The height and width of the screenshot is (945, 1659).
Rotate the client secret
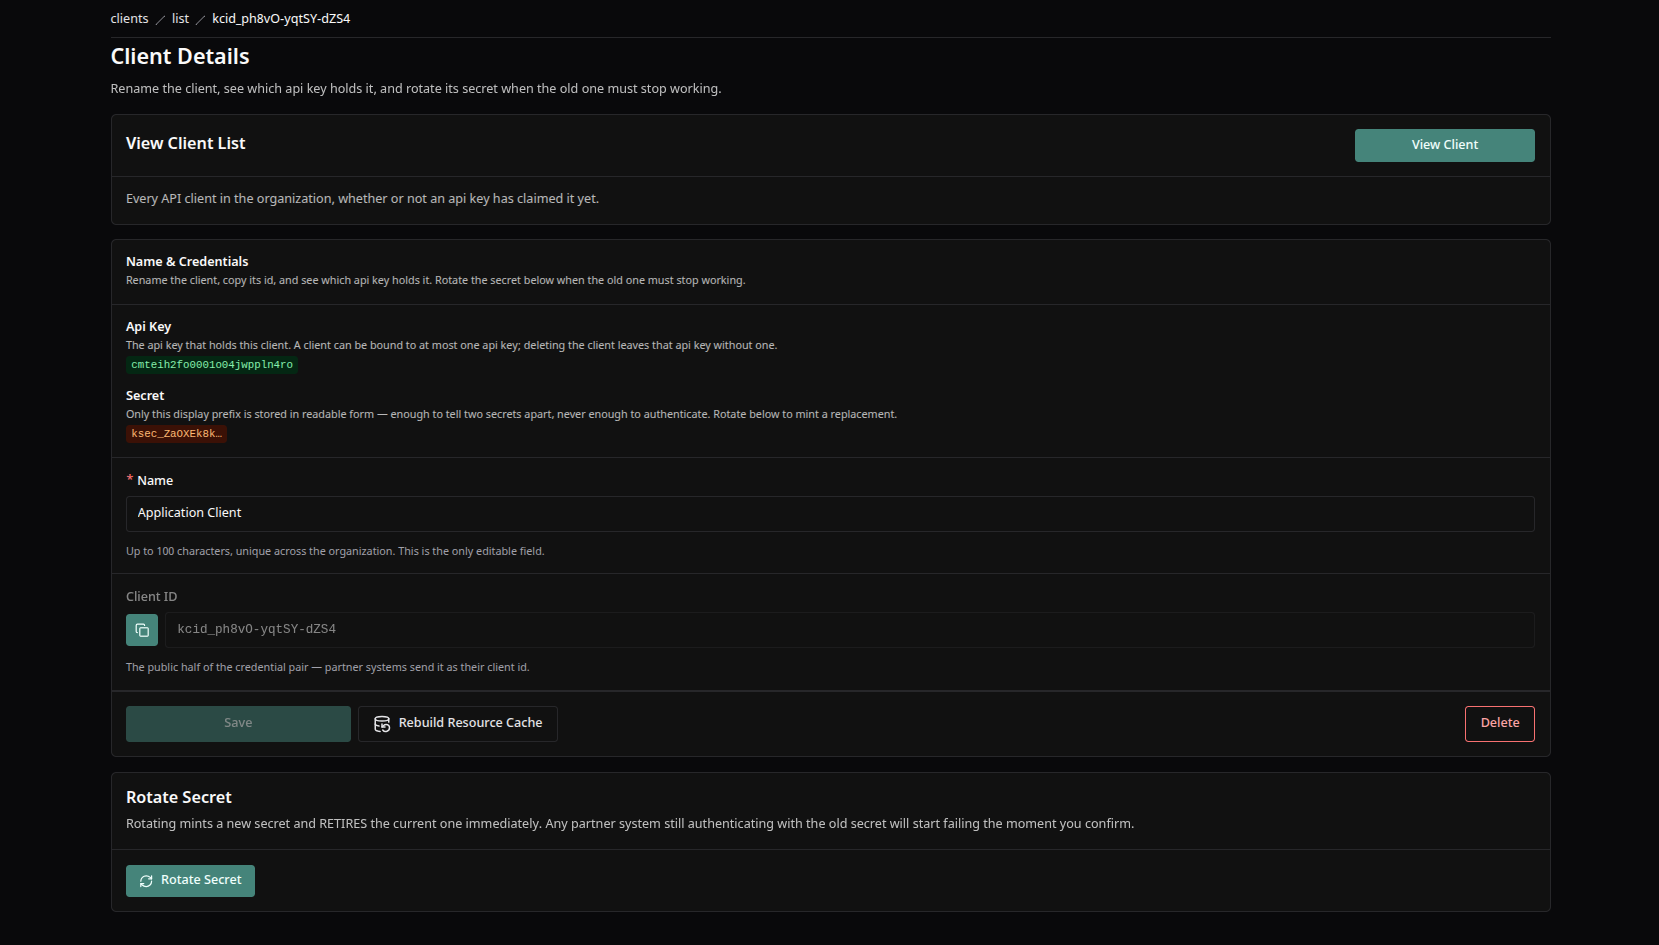click(190, 881)
